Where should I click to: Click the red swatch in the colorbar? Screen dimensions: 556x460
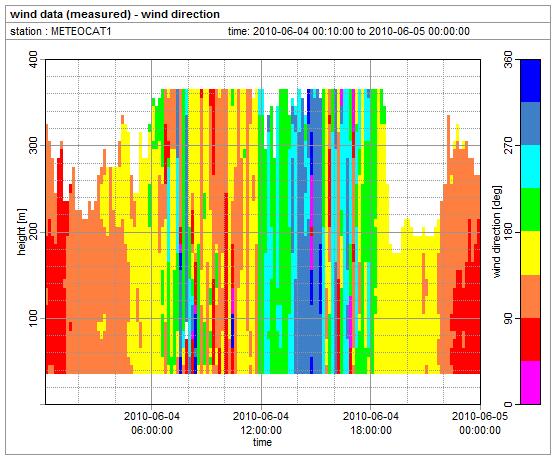point(530,339)
